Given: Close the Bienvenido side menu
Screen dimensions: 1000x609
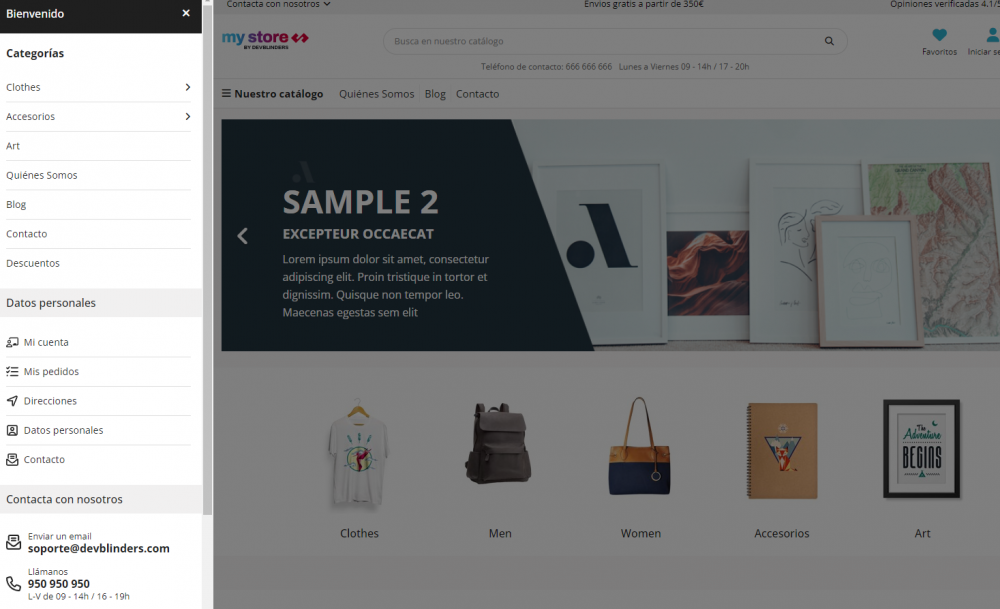Looking at the screenshot, I should point(186,13).
